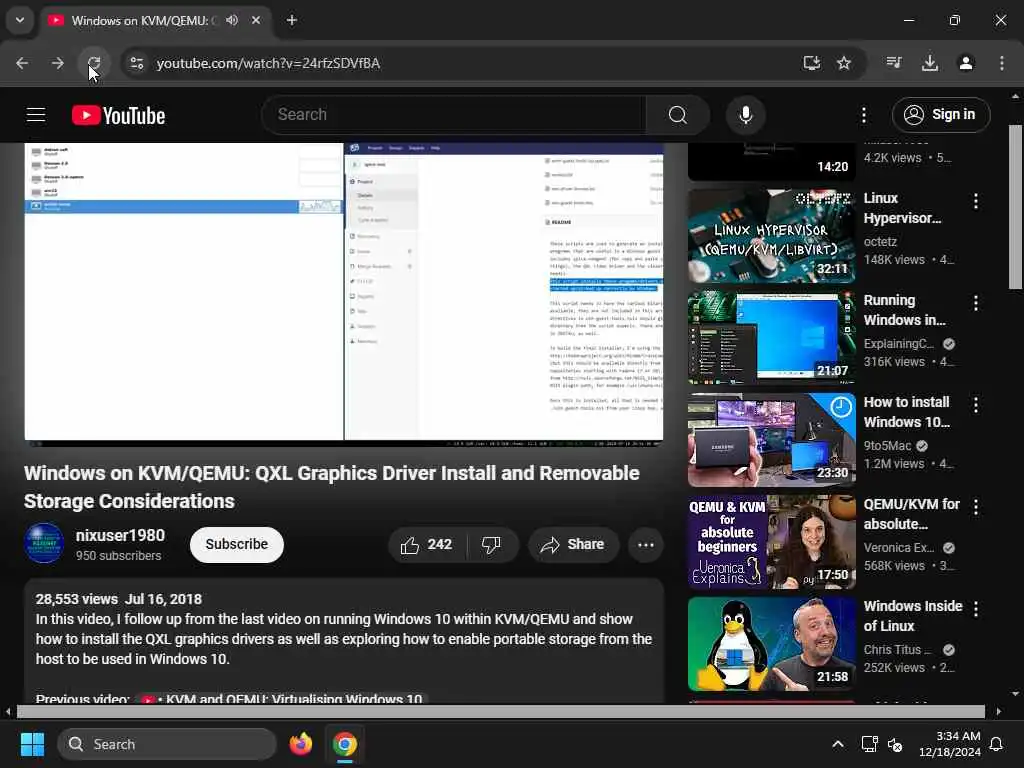Viewport: 1024px width, 768px height.
Task: Open the ExplainingC channel name
Action: [899, 344]
